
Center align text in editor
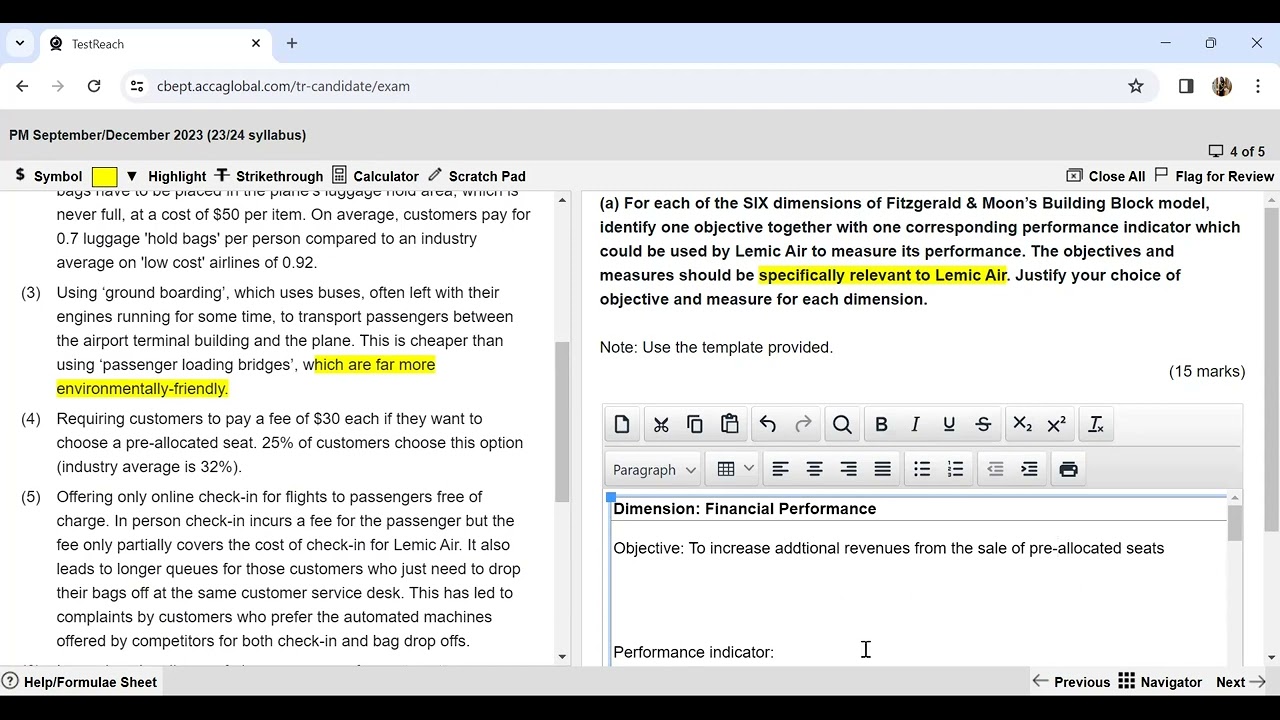(x=814, y=469)
